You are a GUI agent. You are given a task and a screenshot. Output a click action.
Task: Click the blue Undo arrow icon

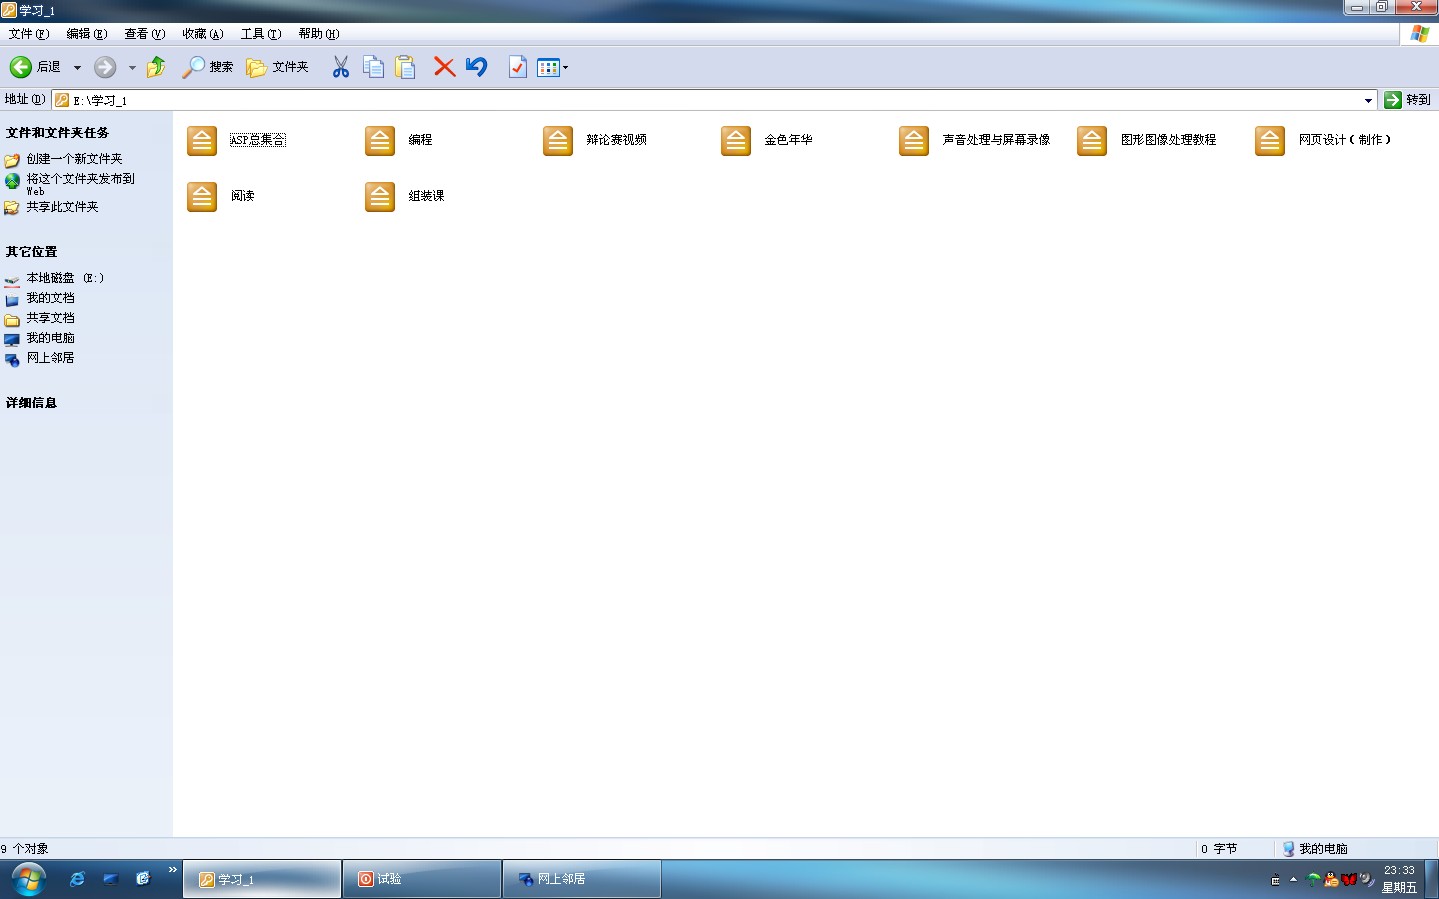[x=476, y=67]
